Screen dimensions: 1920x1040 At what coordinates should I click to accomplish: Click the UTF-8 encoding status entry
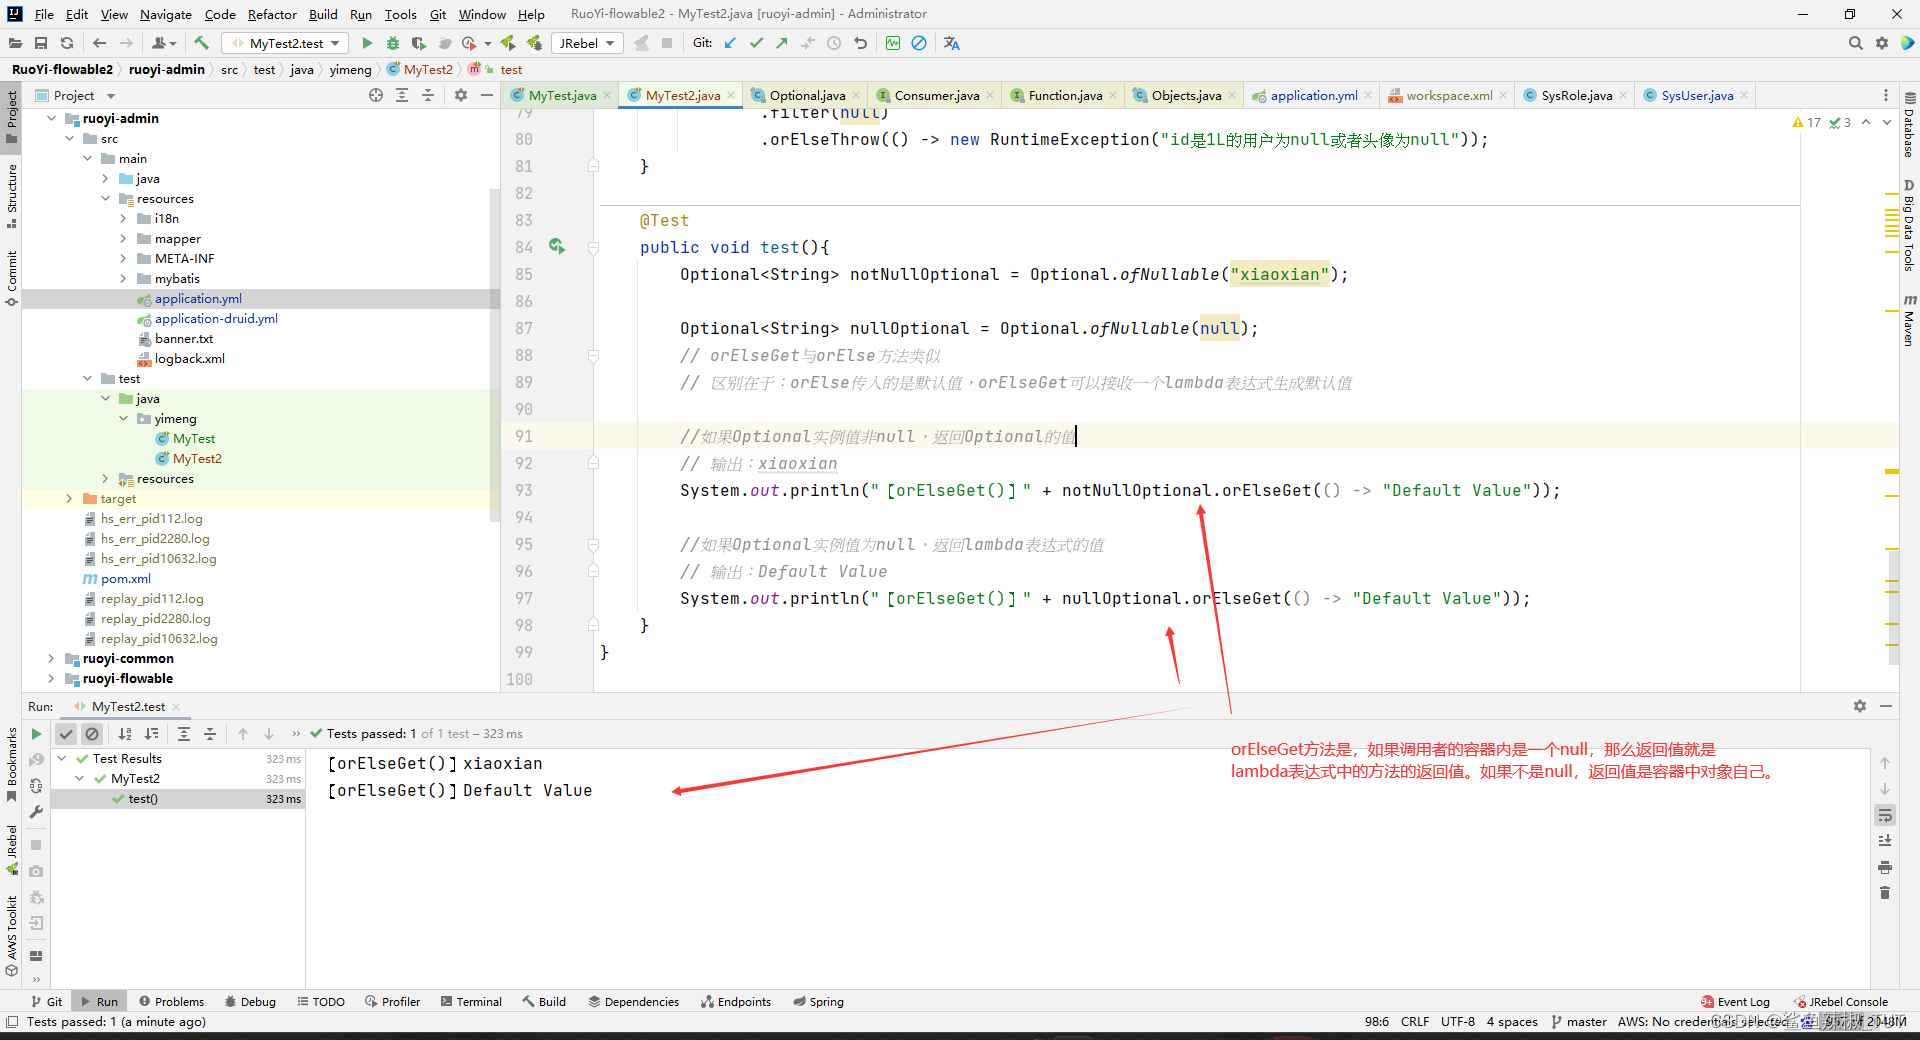coord(1457,1021)
